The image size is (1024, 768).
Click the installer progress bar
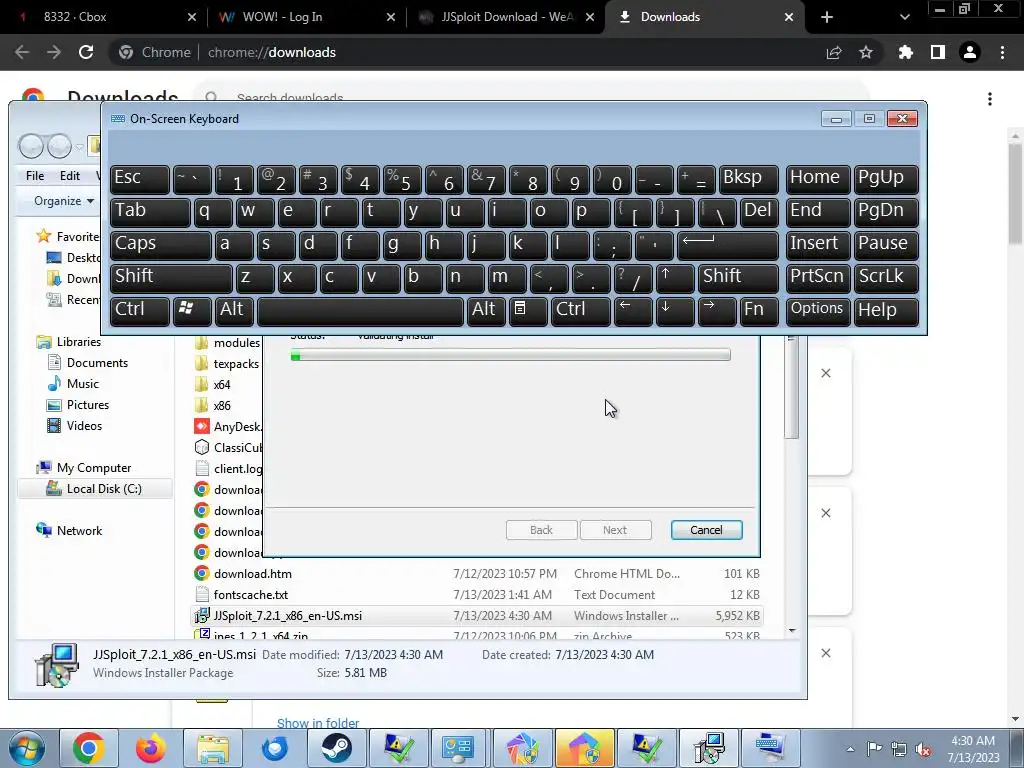click(x=511, y=355)
